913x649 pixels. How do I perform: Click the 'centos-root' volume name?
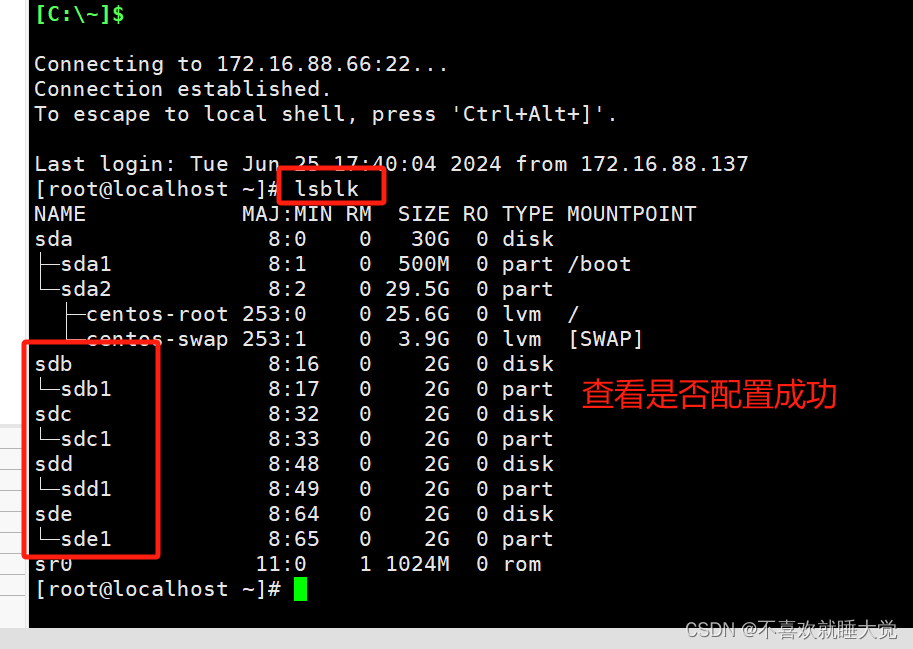pos(157,314)
